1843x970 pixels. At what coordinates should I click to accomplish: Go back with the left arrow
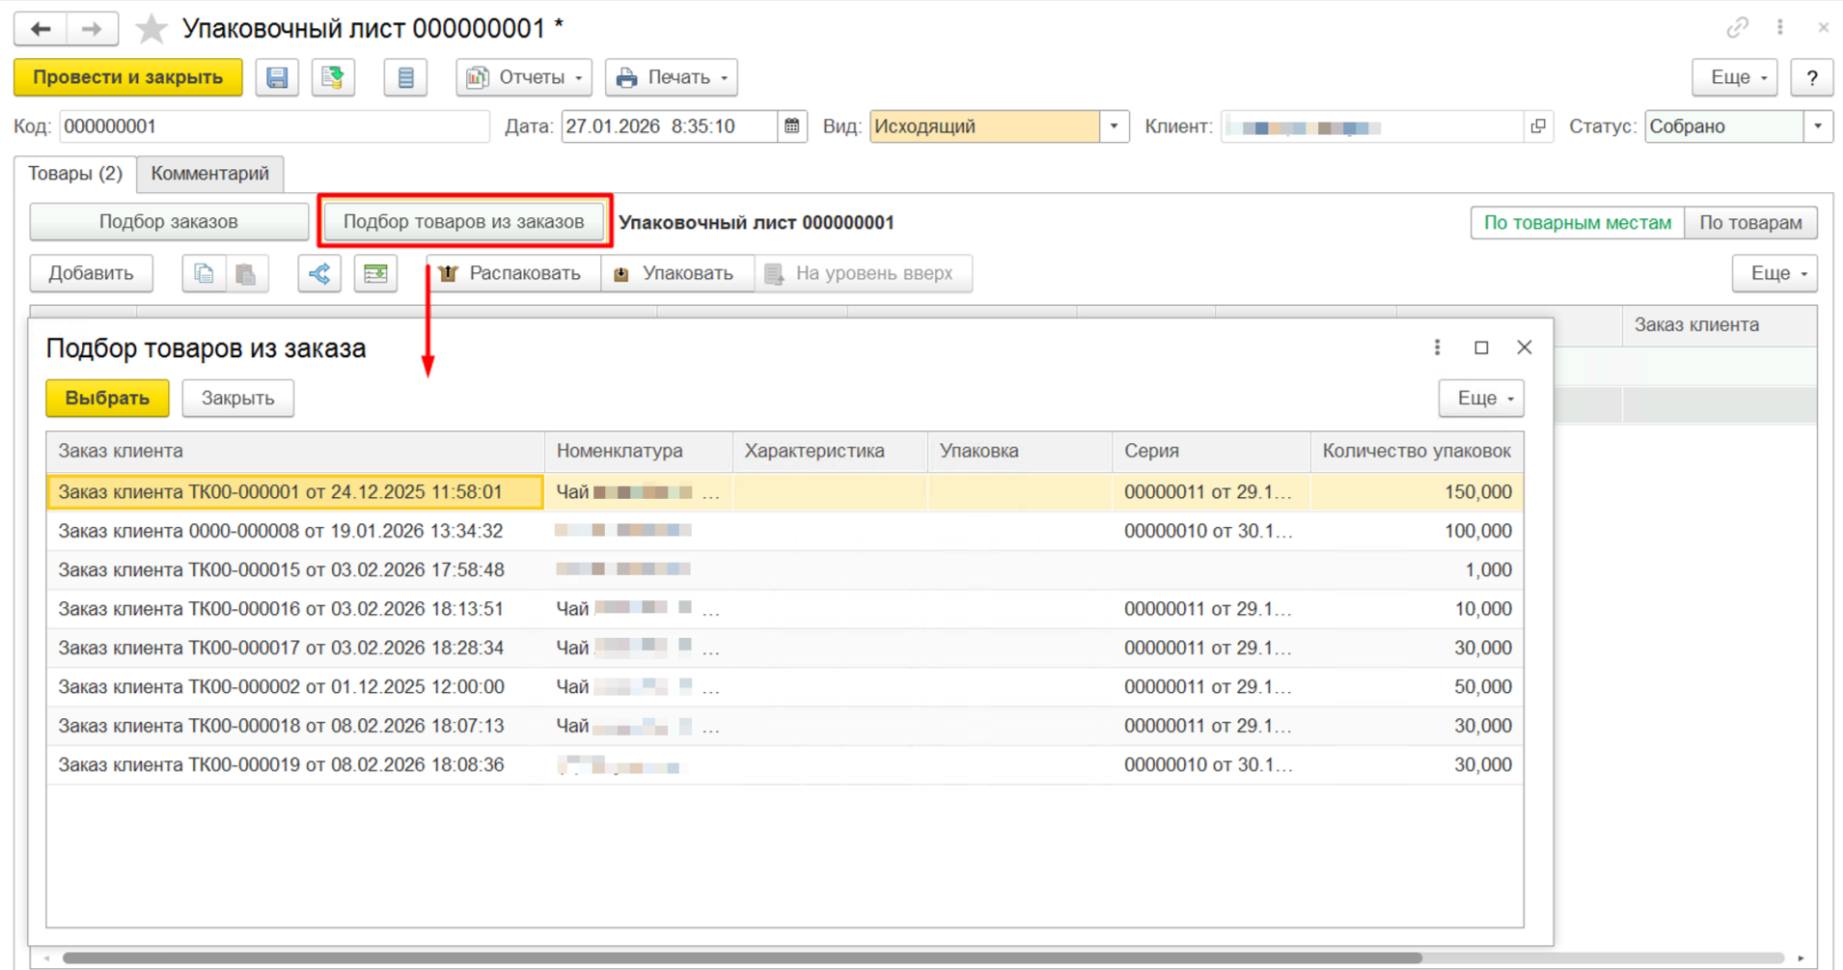coord(40,29)
